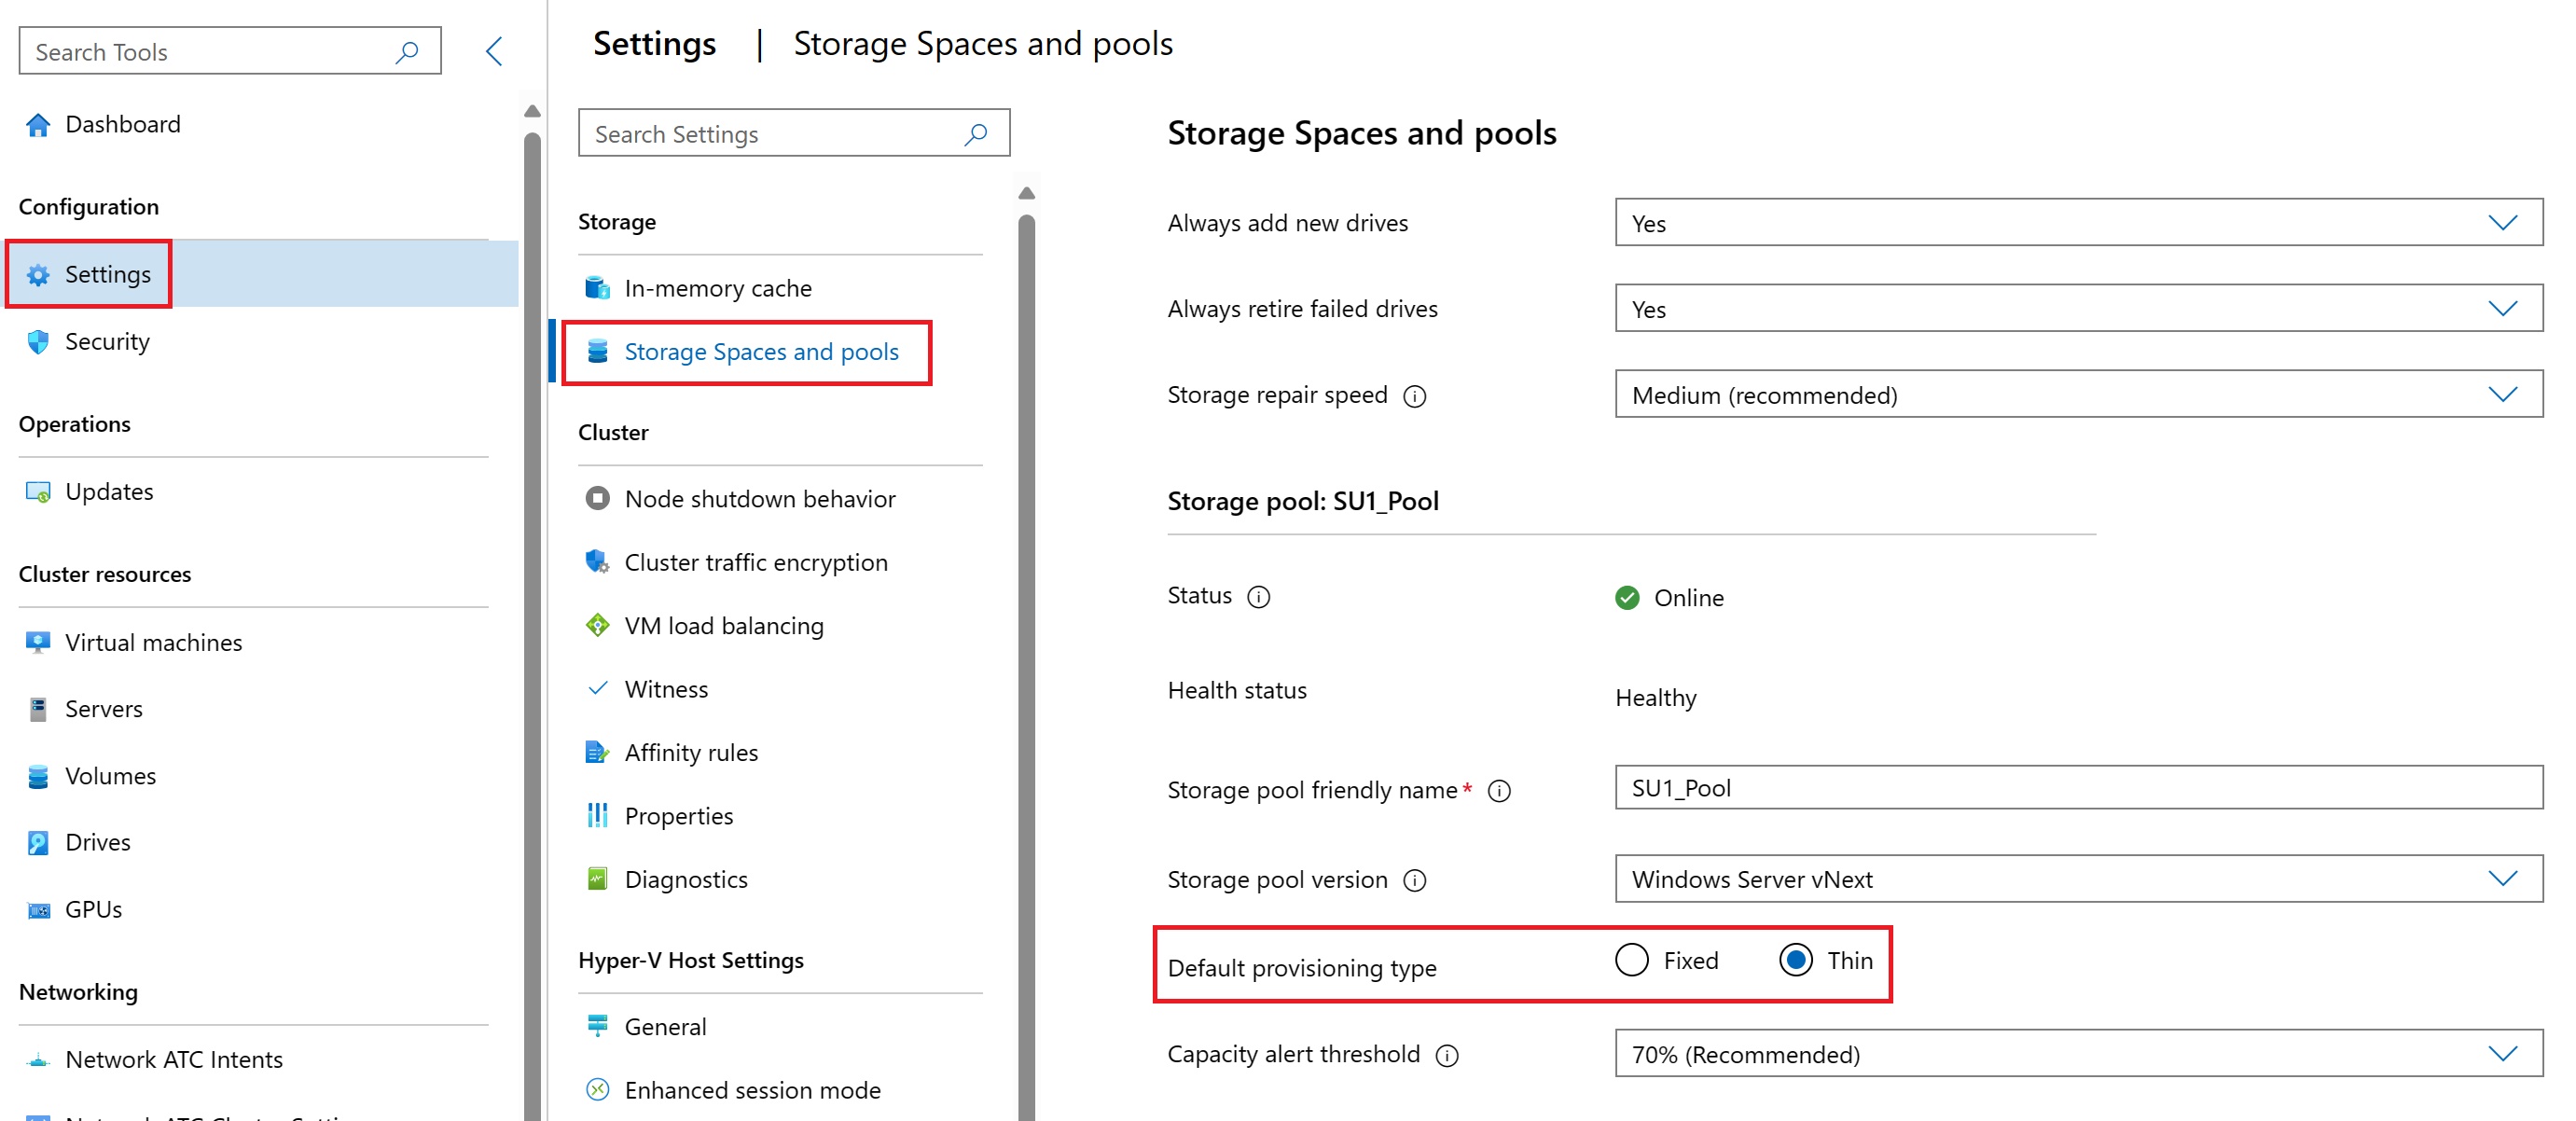Screen dimensions: 2576x1121
Task: Click the settings list scroll-up arrow
Action: coord(1026,193)
